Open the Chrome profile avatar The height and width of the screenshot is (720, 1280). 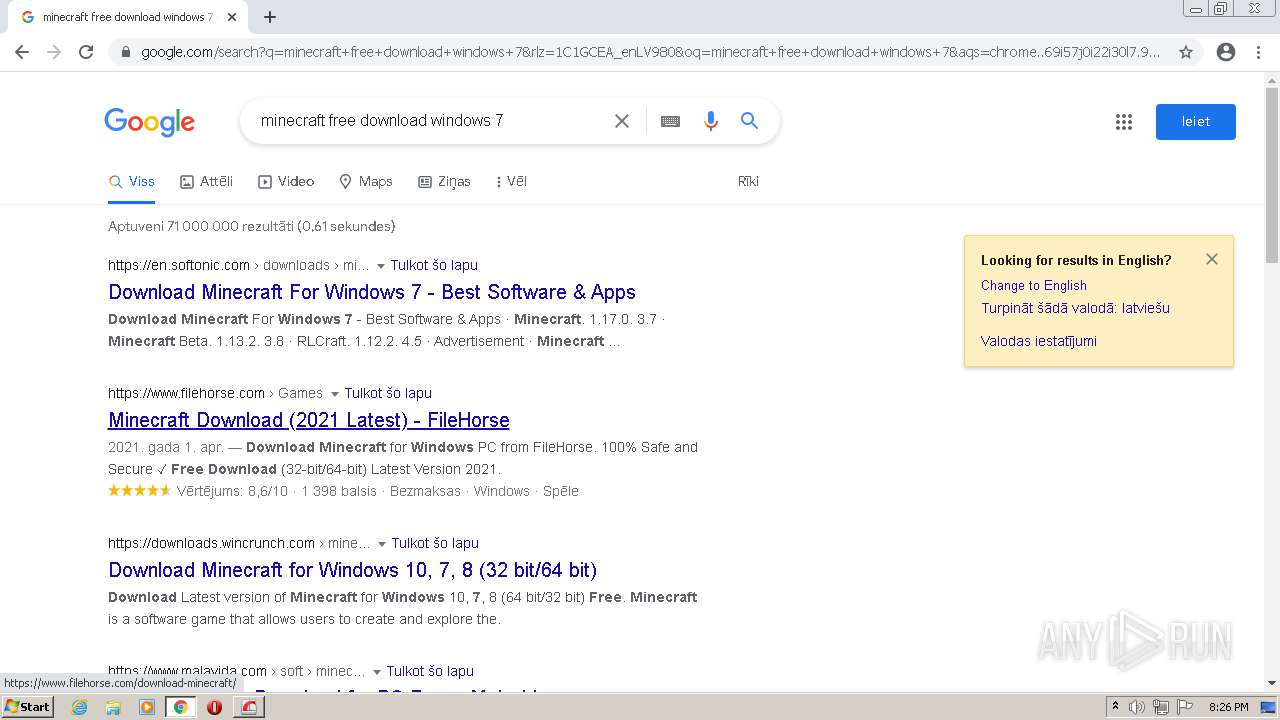click(x=1226, y=52)
